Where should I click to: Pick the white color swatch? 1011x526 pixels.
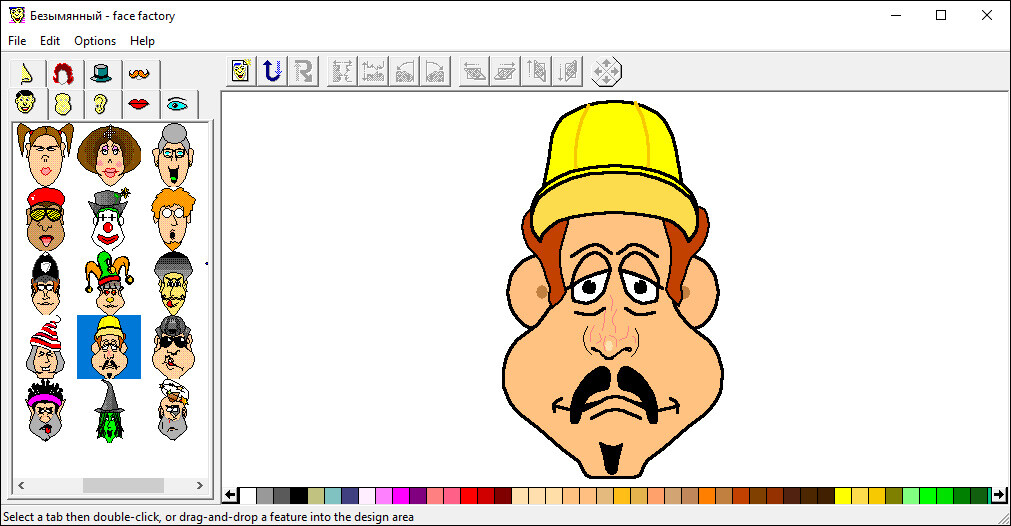tap(248, 496)
